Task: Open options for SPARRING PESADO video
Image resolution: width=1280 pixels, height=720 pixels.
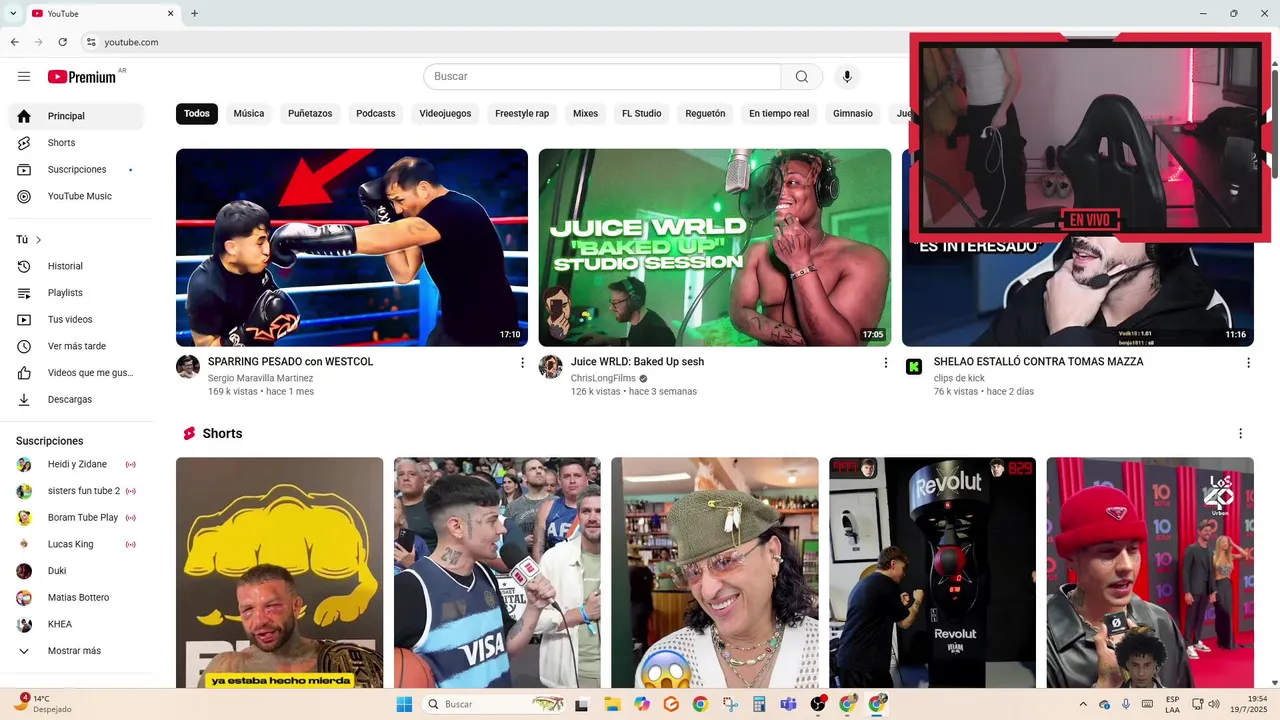Action: click(x=522, y=363)
